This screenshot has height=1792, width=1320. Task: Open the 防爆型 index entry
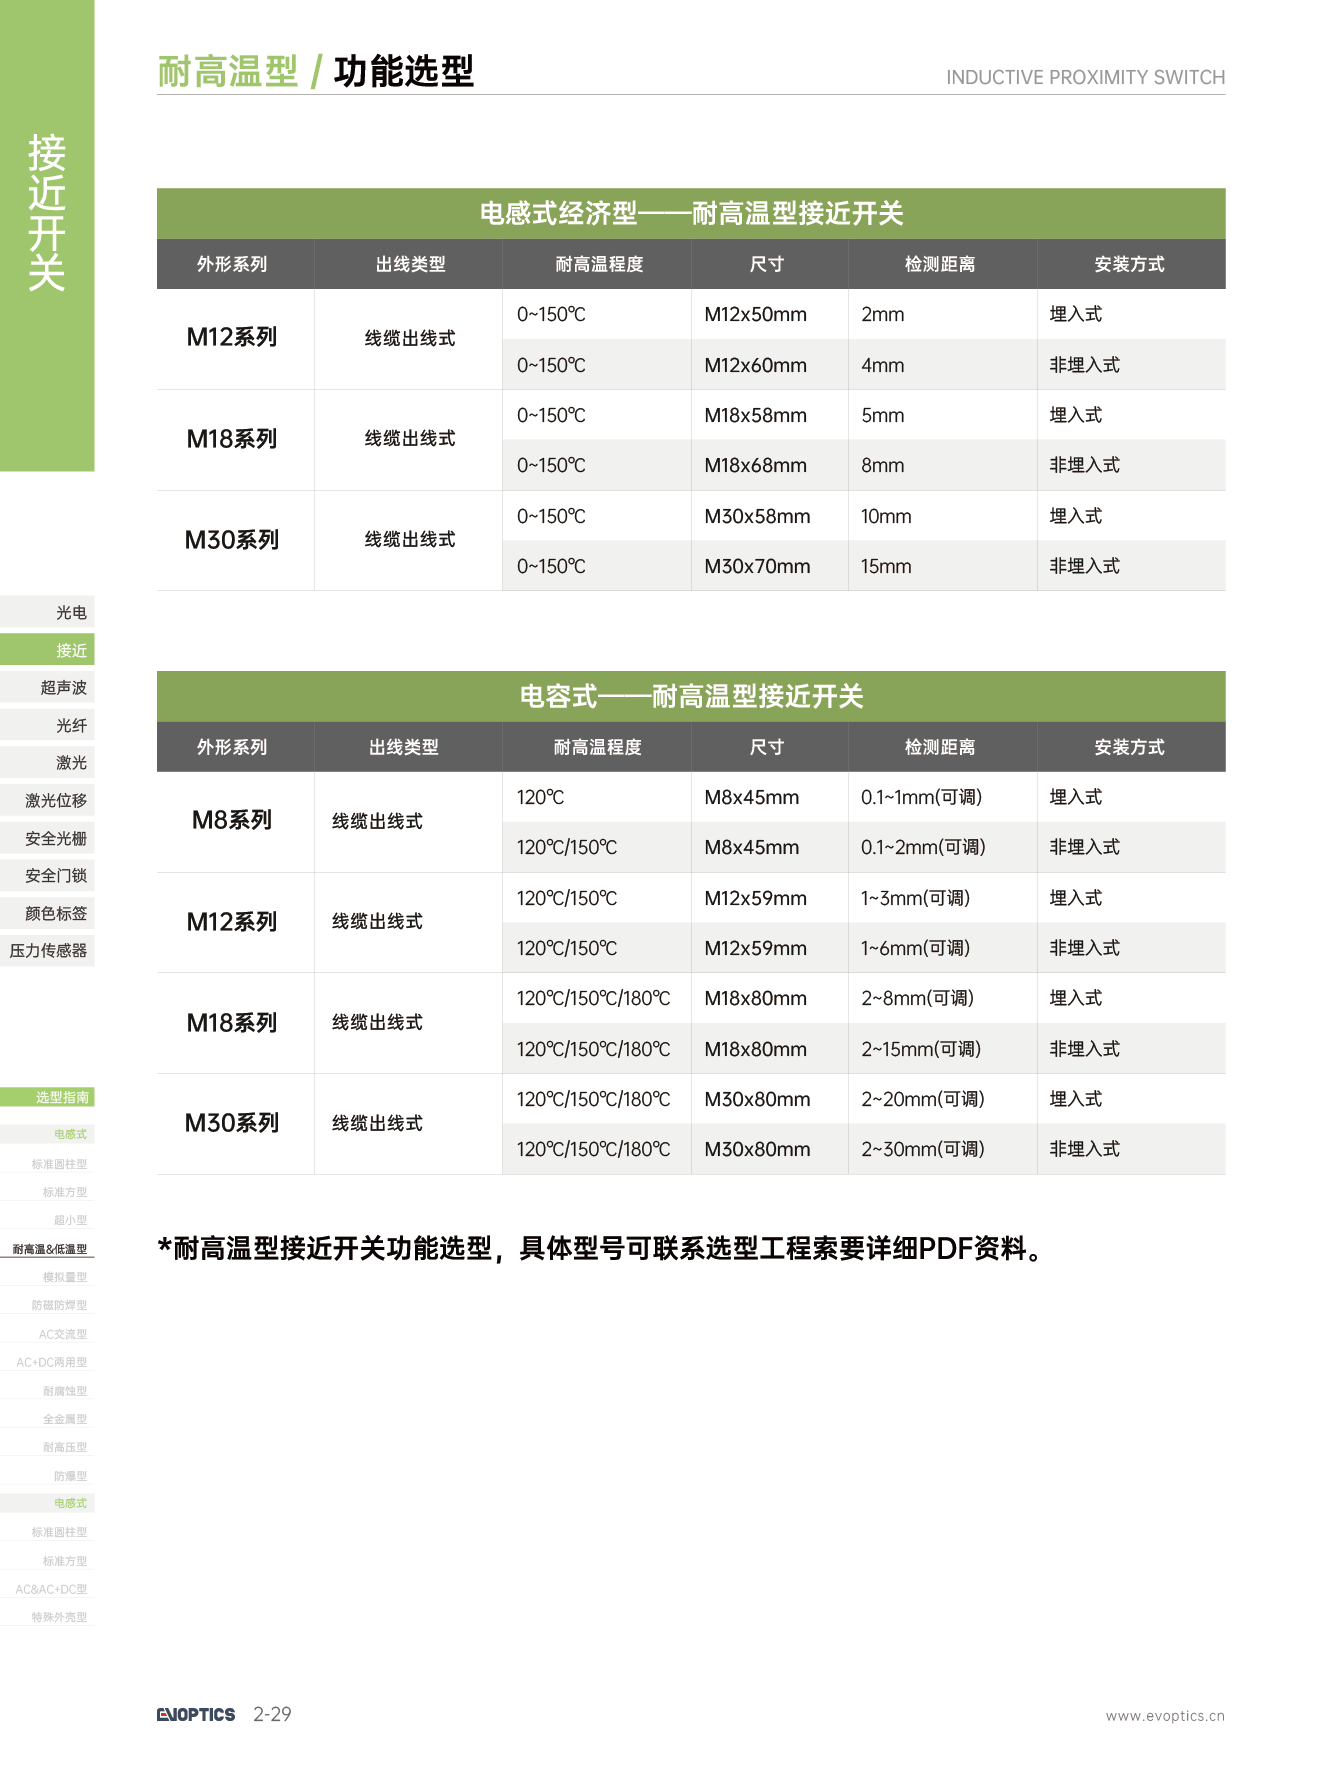[x=70, y=1476]
